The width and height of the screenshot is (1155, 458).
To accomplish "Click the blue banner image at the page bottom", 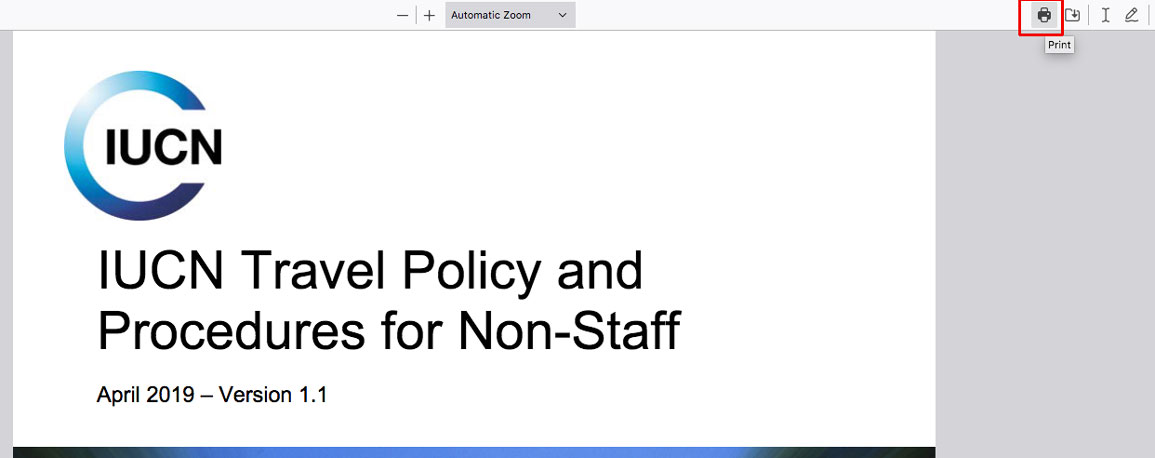I will (474, 452).
